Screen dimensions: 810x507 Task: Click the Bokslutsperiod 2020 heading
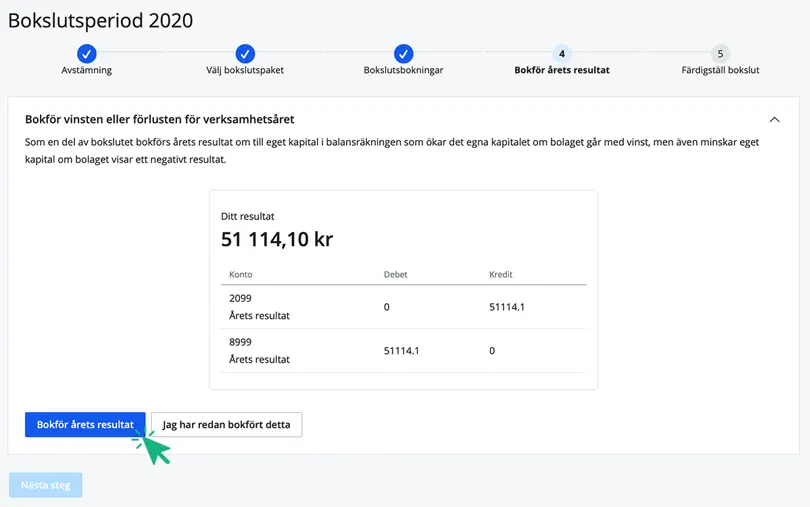coord(100,21)
